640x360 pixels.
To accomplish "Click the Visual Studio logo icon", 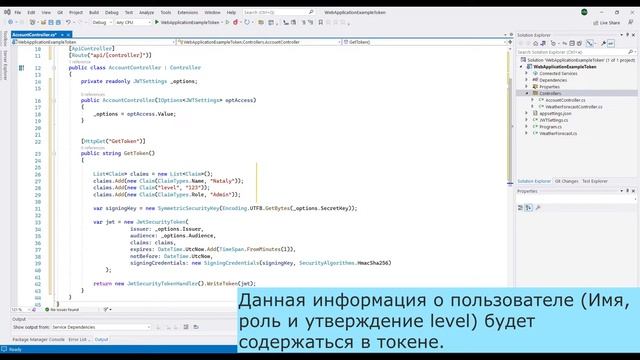I will [7, 12].
